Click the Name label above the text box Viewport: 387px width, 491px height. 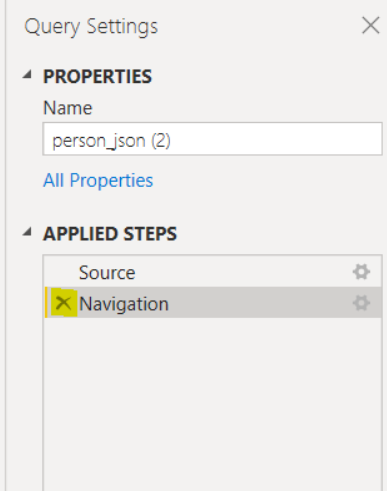pyautogui.click(x=68, y=108)
